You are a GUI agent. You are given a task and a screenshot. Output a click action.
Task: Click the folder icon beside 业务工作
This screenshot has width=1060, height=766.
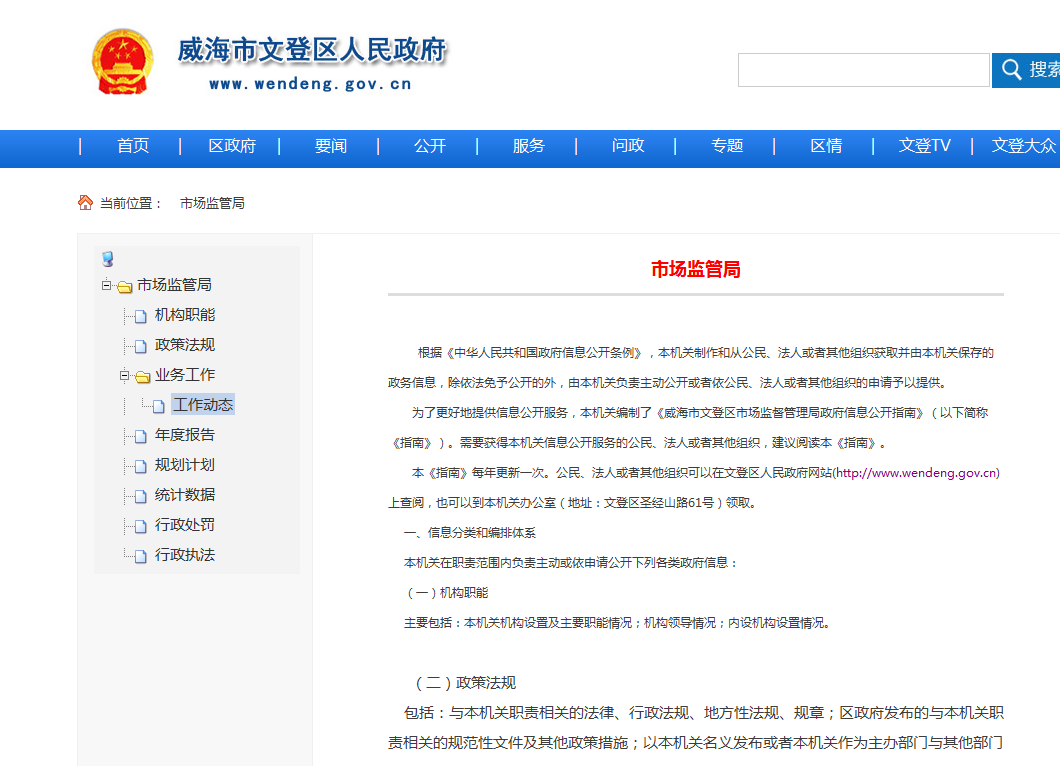[x=142, y=377]
